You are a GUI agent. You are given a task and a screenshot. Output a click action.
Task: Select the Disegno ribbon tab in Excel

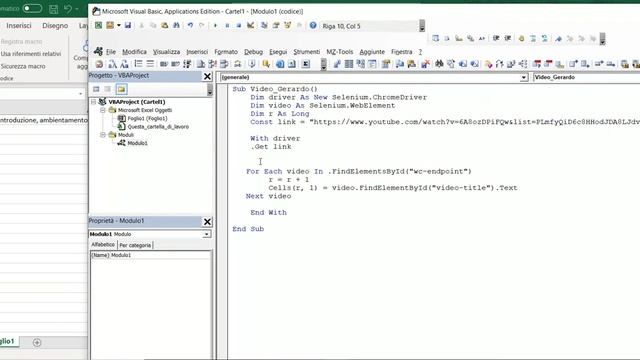55,25
